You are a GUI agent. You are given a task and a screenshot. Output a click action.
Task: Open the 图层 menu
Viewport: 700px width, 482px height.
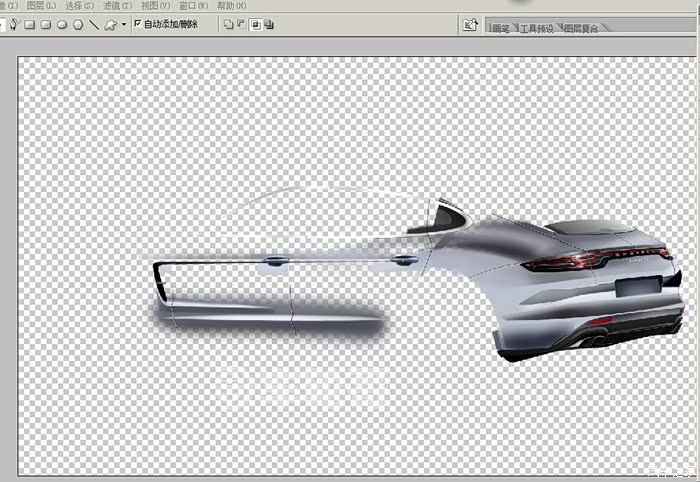[42, 5]
